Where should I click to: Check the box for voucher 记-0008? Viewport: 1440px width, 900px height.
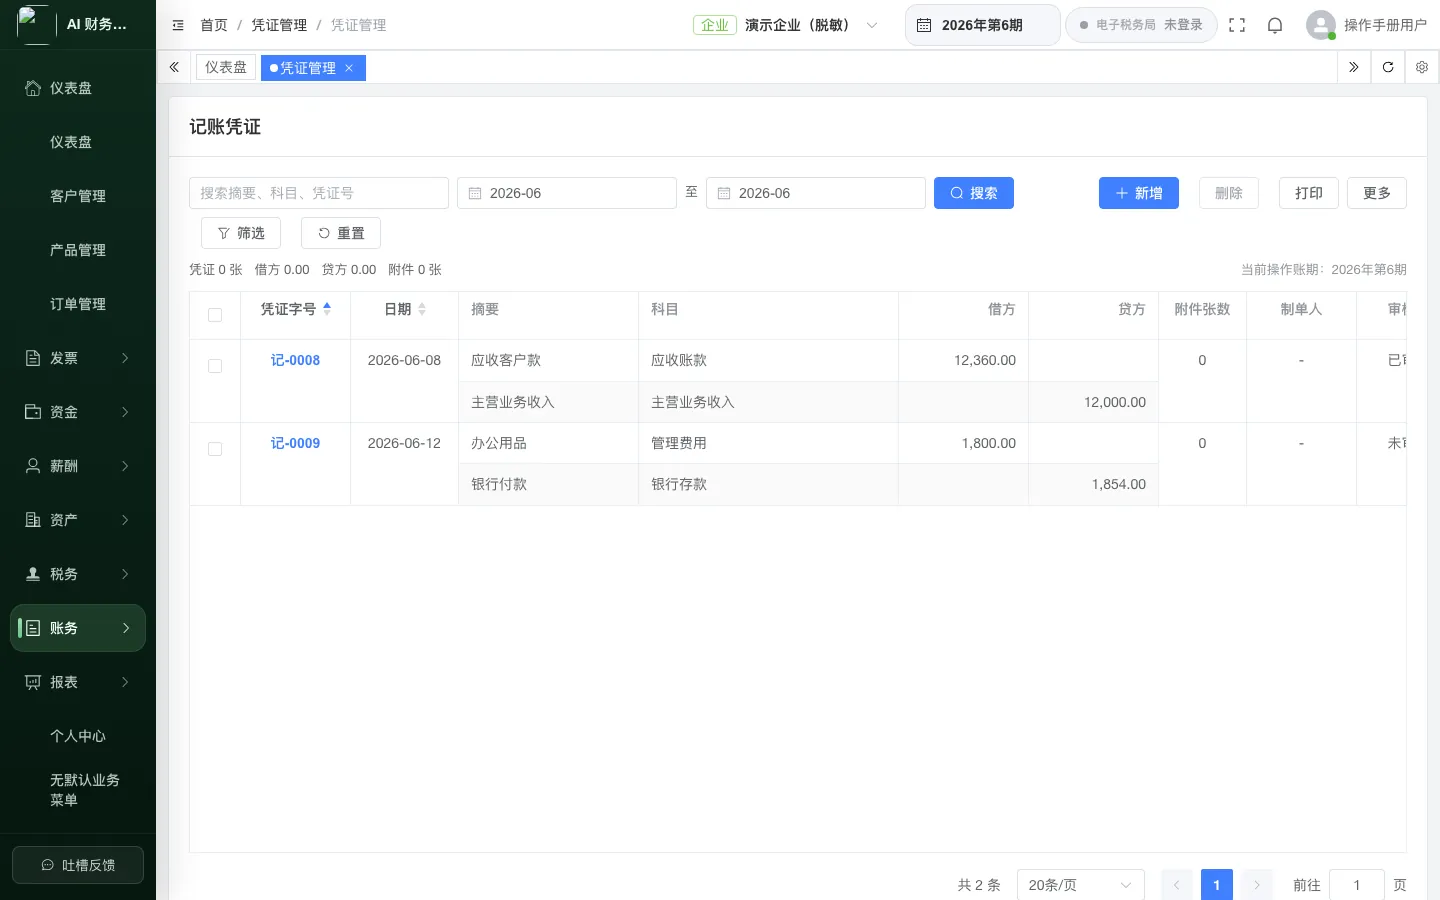[x=215, y=366]
